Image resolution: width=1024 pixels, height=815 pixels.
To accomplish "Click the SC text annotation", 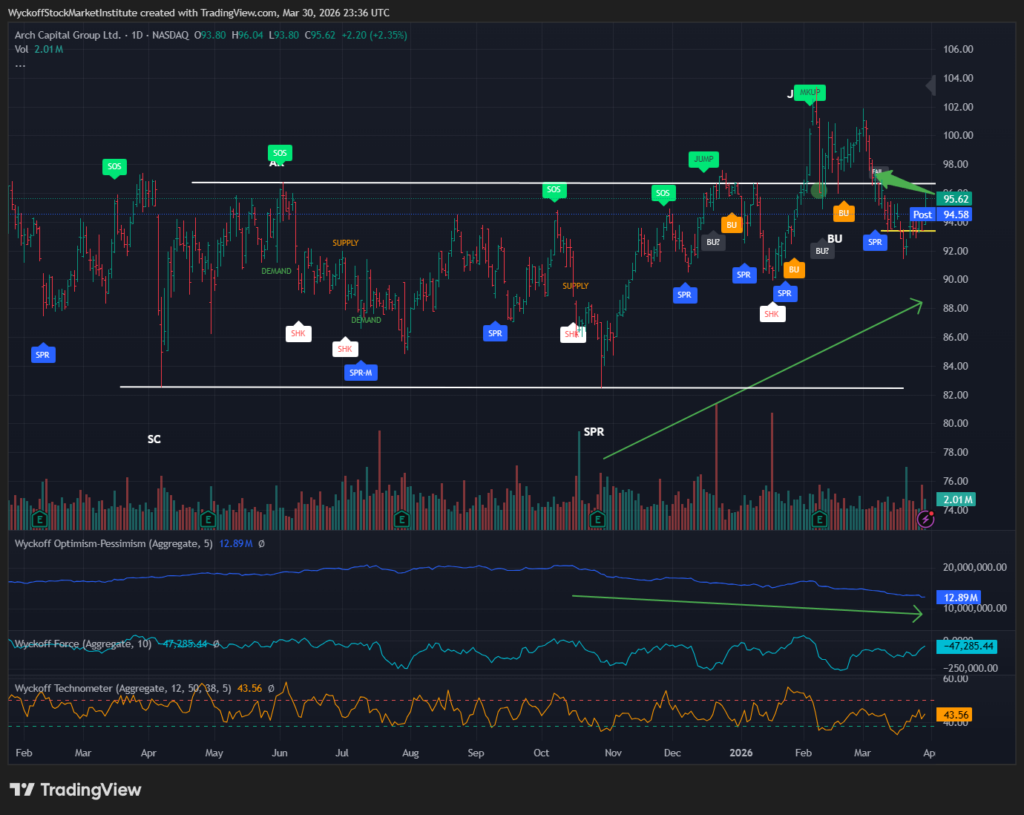I will click(154, 439).
